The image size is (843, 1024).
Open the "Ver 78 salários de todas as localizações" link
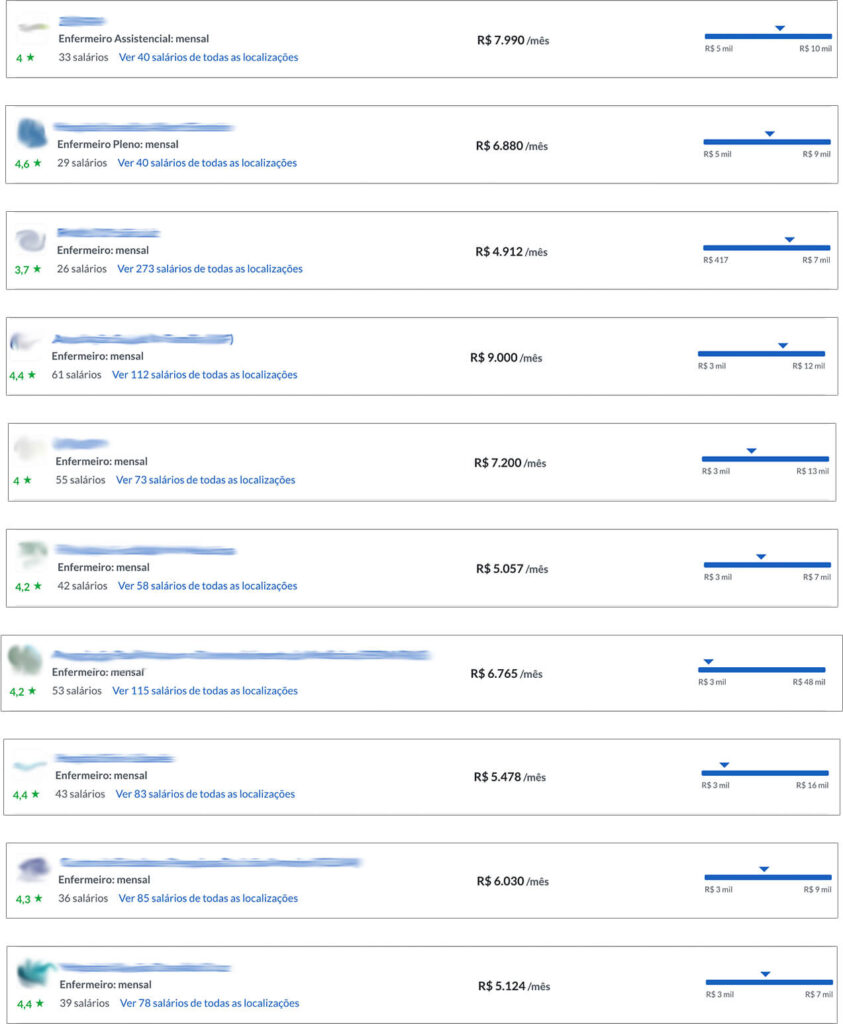pos(209,1003)
